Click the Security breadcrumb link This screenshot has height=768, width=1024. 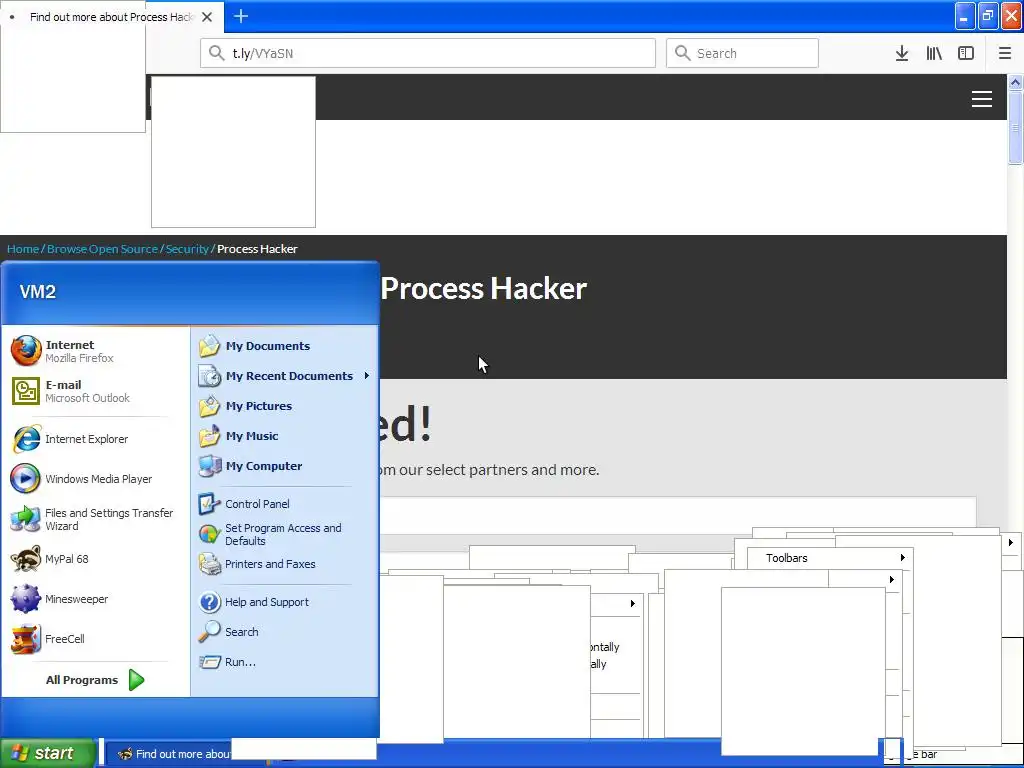[x=187, y=249]
